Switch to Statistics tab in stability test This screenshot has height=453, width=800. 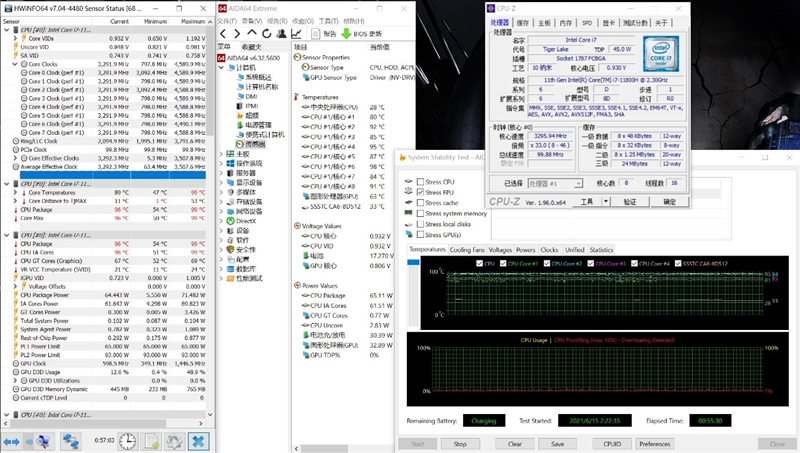tap(601, 249)
